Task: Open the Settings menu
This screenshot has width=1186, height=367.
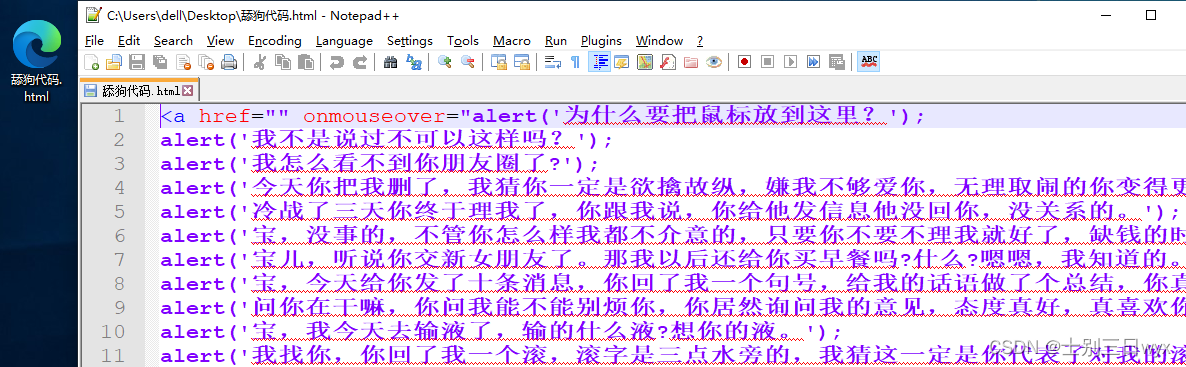Action: click(x=410, y=41)
